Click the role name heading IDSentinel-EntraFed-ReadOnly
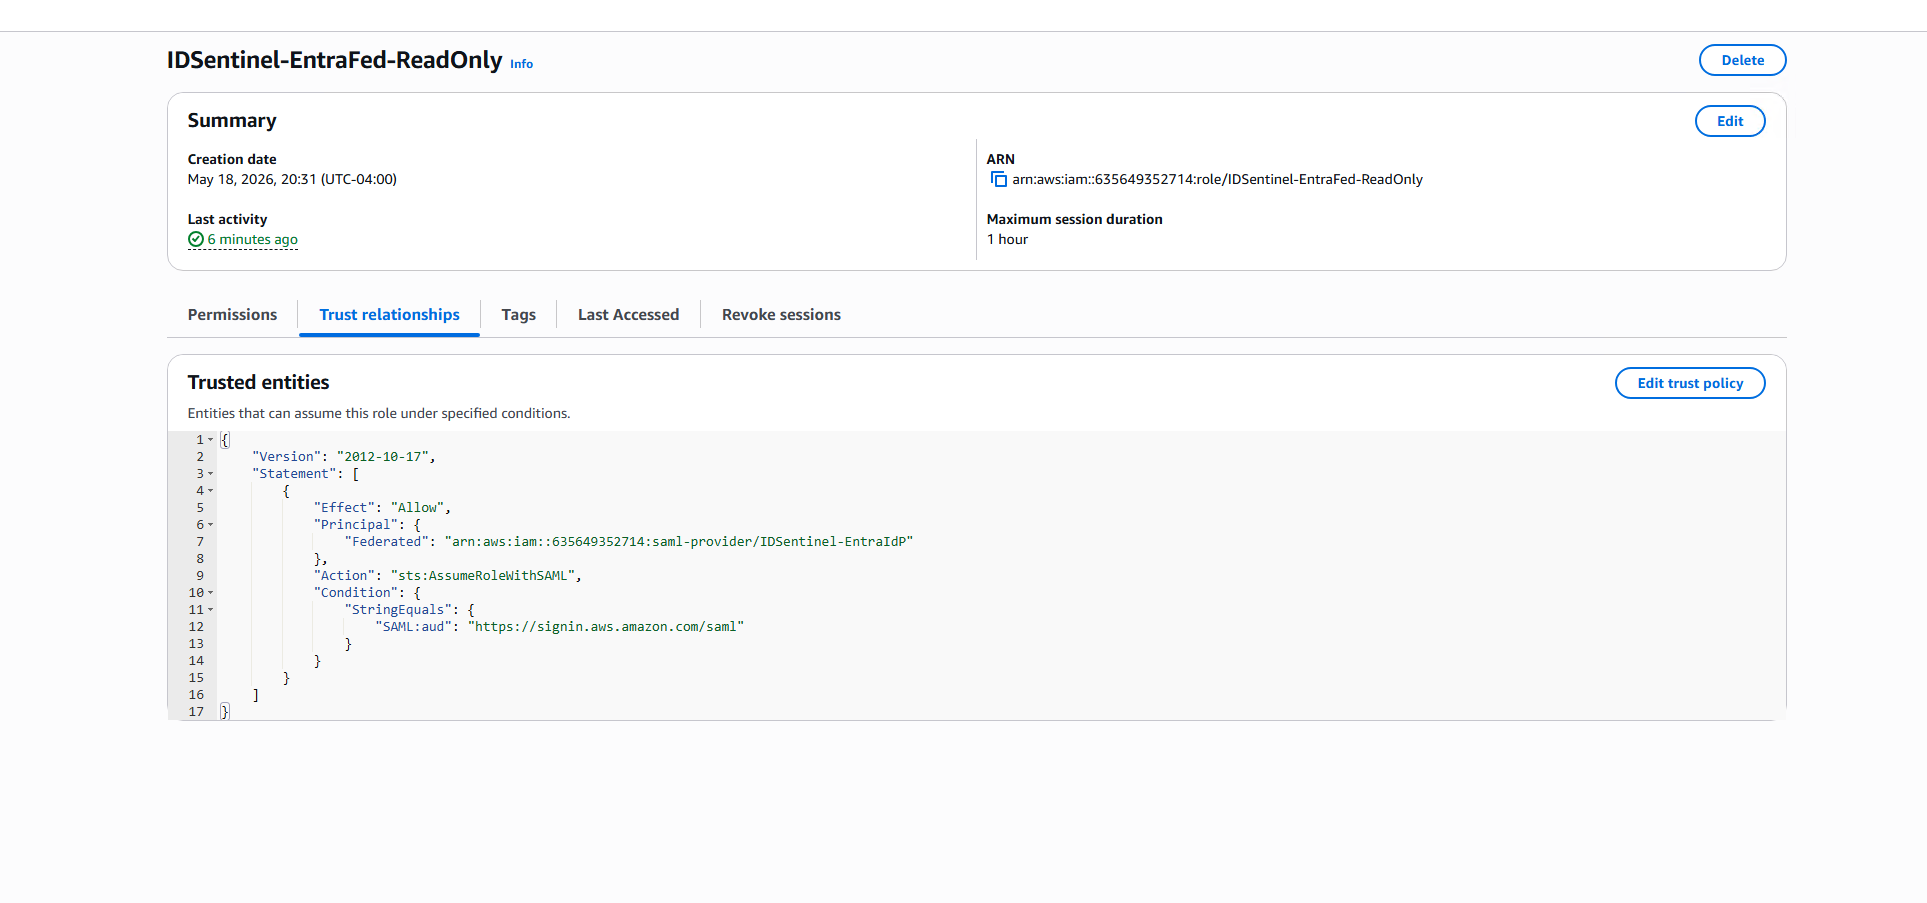The width and height of the screenshot is (1927, 903). [334, 60]
